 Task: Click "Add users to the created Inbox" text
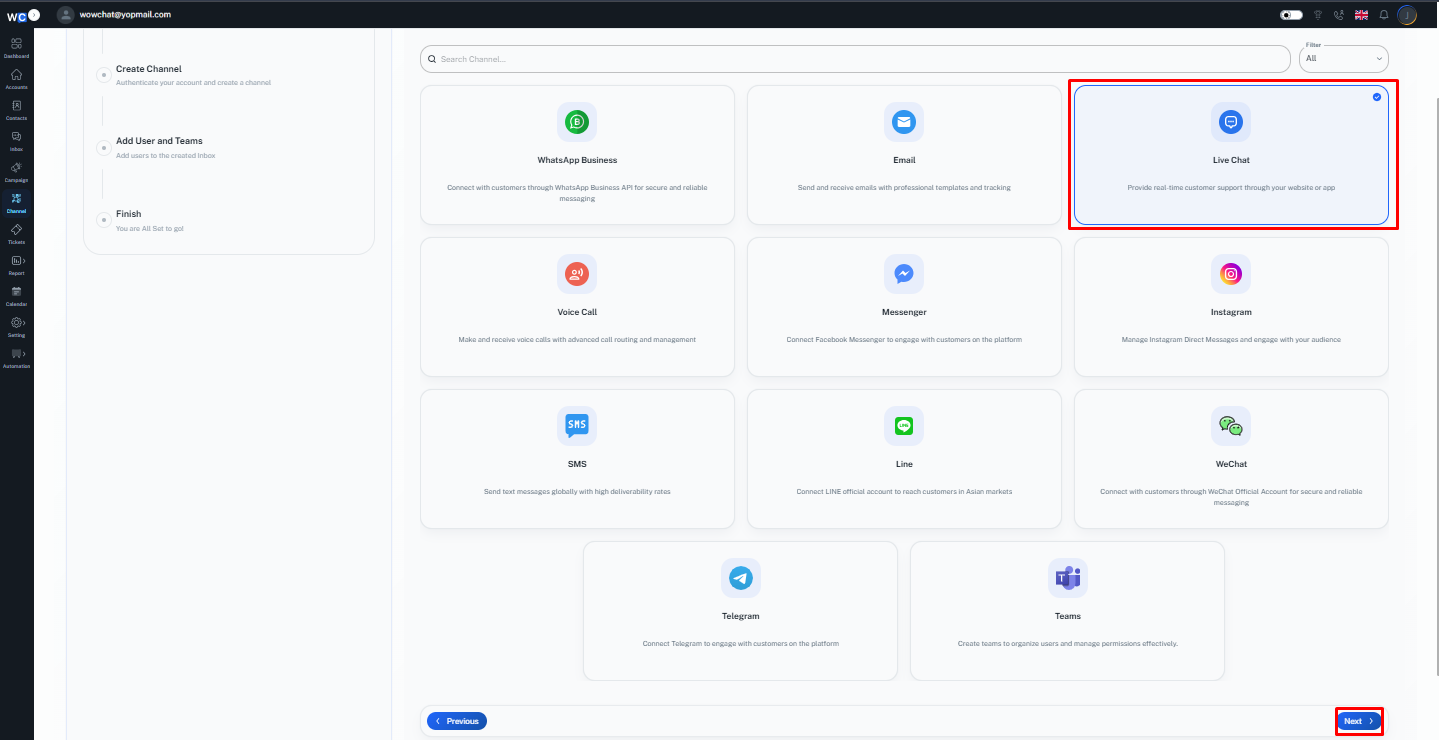click(166, 156)
